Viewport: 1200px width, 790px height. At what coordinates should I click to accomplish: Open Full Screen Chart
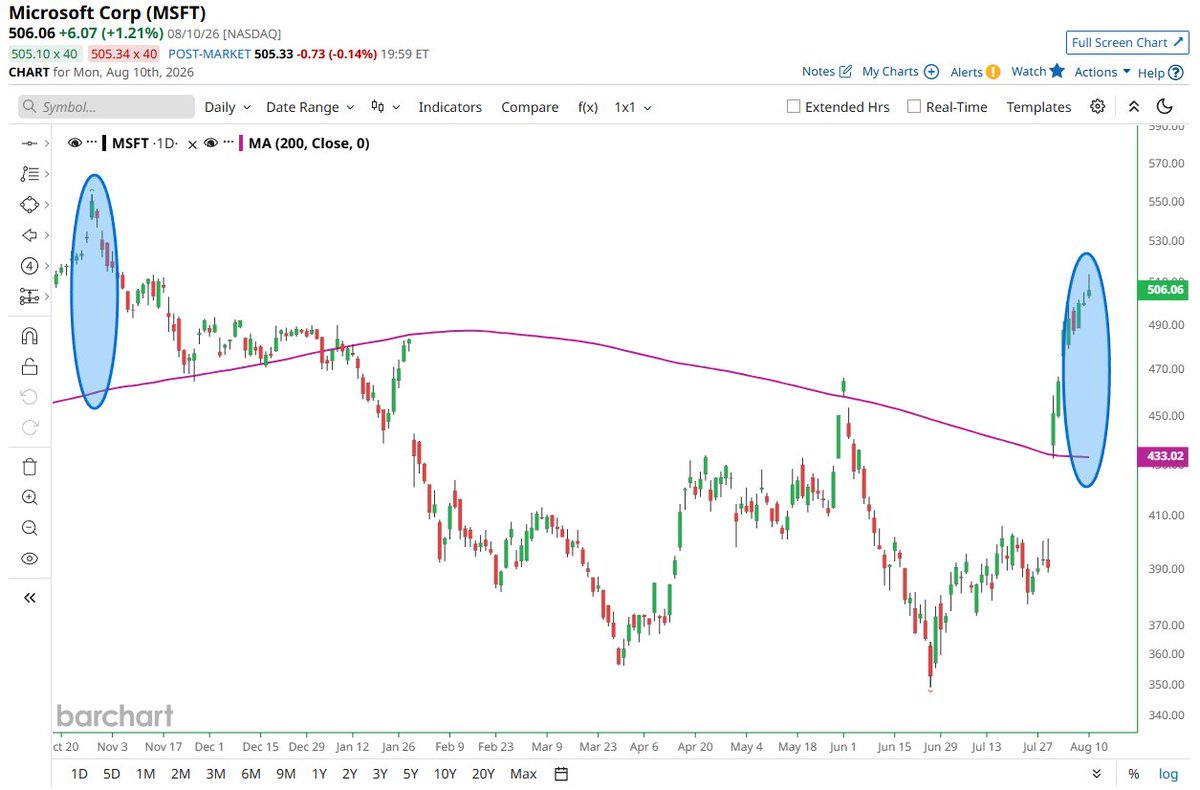pyautogui.click(x=1126, y=42)
